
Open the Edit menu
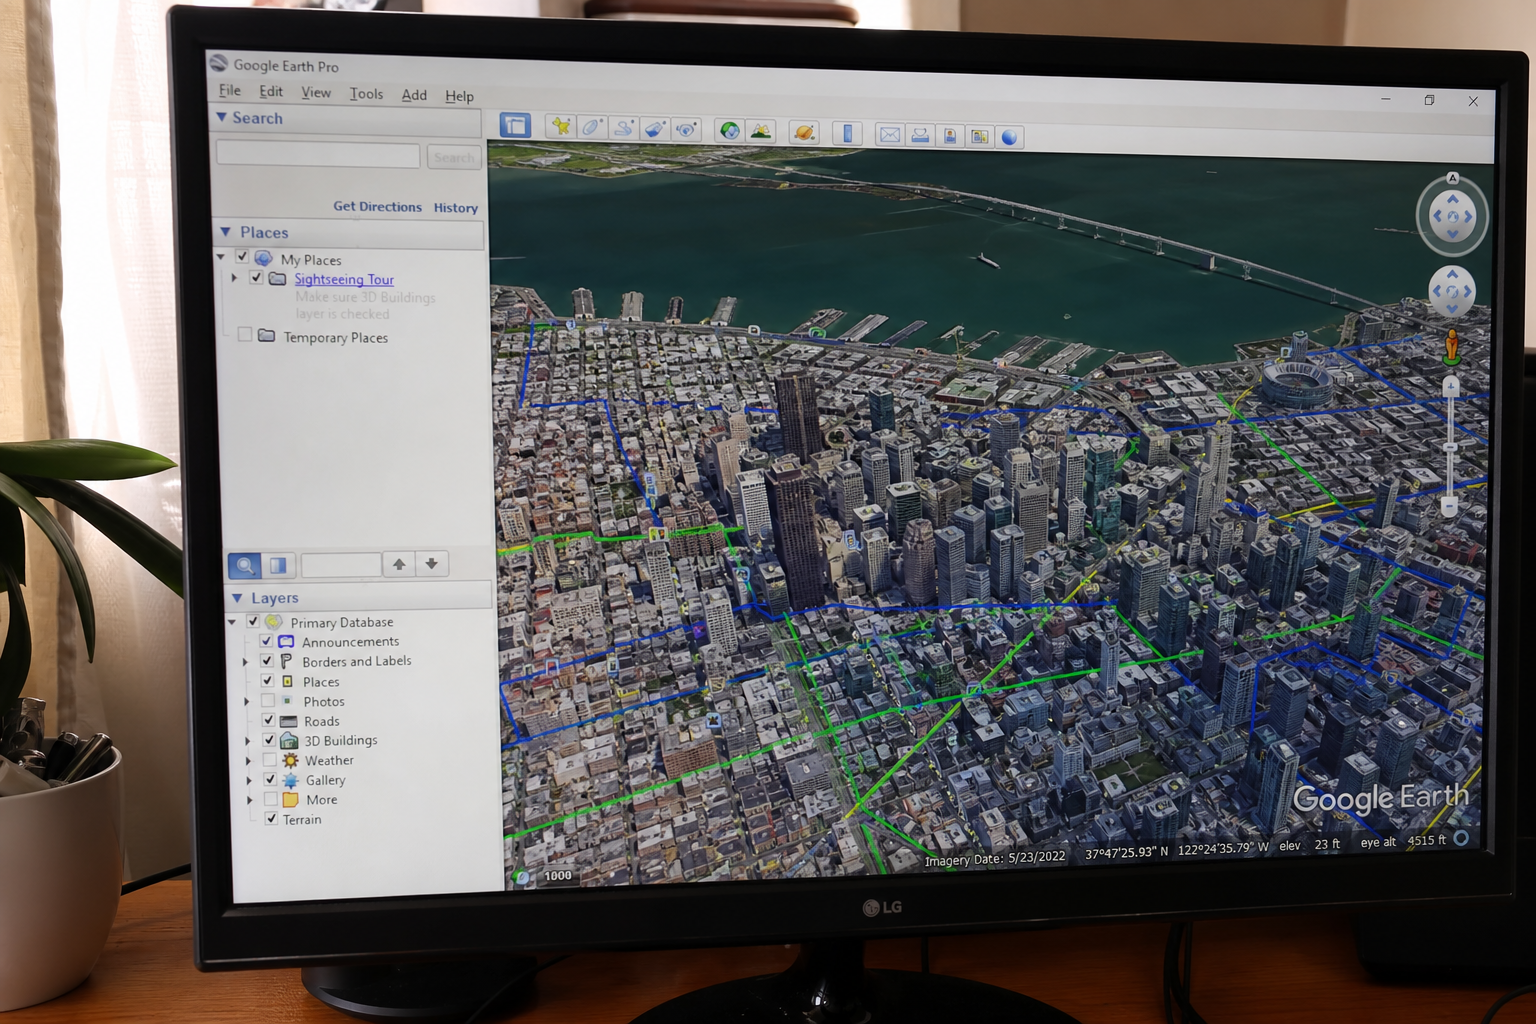pyautogui.click(x=271, y=91)
